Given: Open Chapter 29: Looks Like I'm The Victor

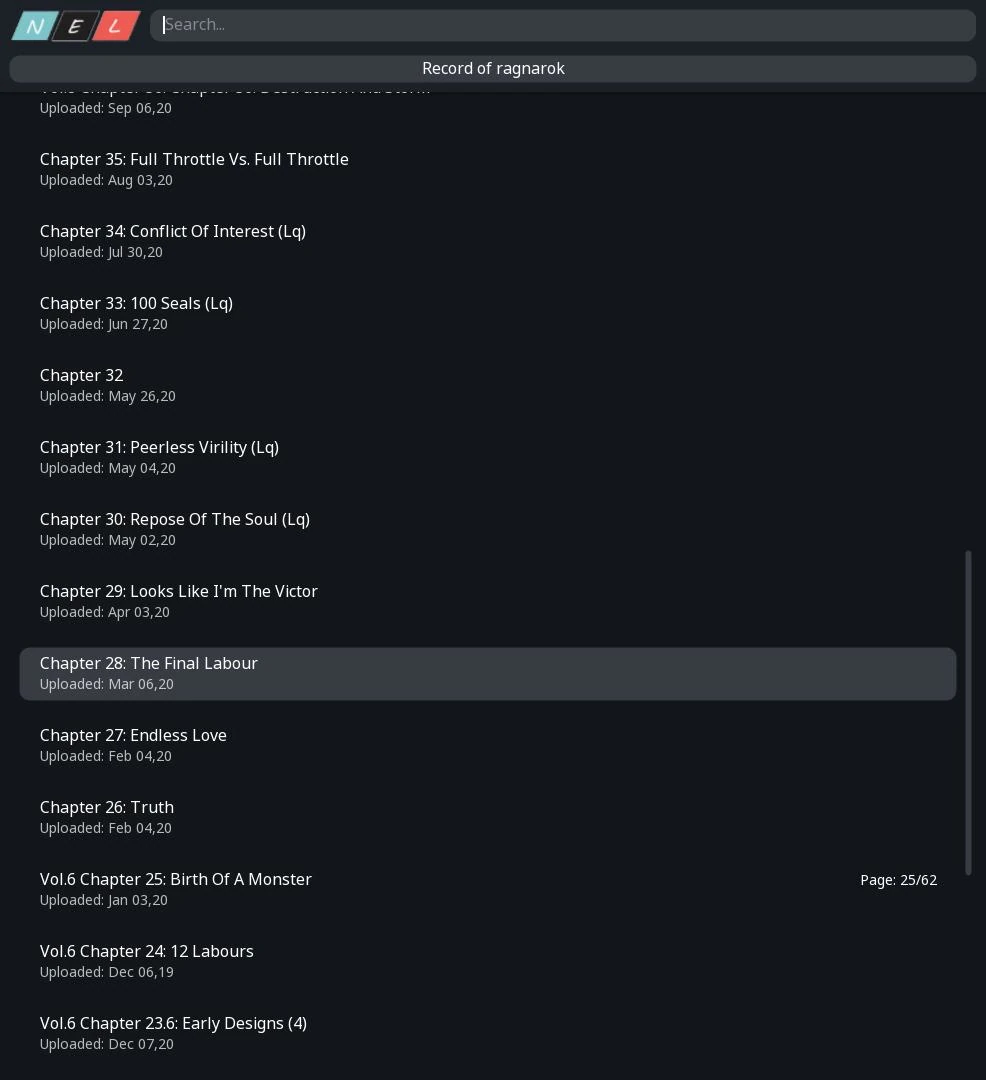Looking at the screenshot, I should coord(179,592).
